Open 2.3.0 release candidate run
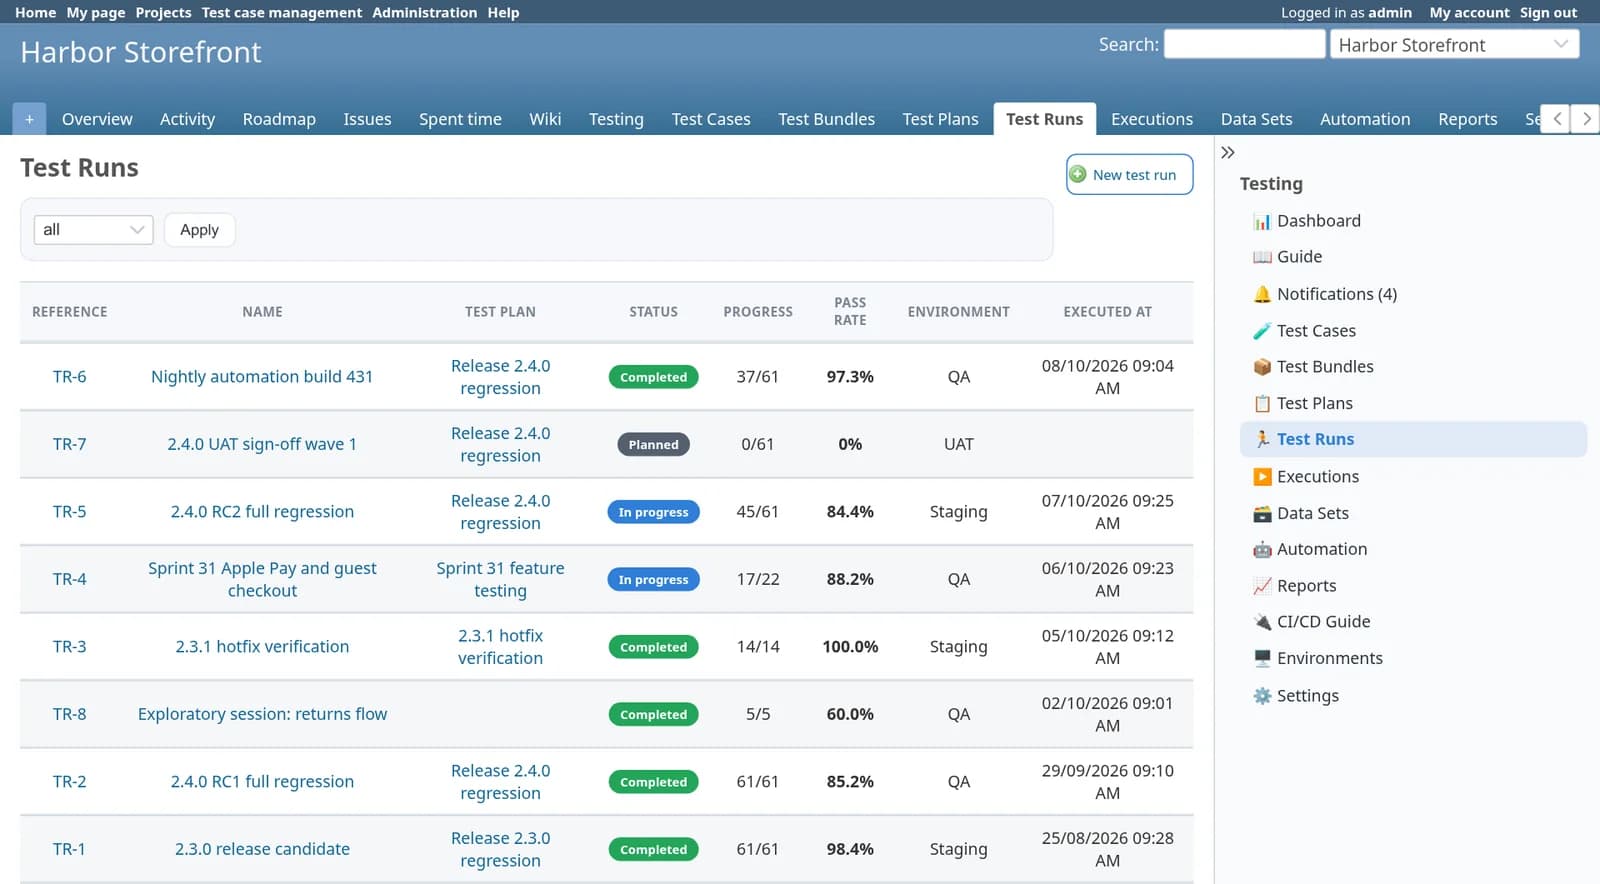Image resolution: width=1600 pixels, height=884 pixels. (262, 849)
